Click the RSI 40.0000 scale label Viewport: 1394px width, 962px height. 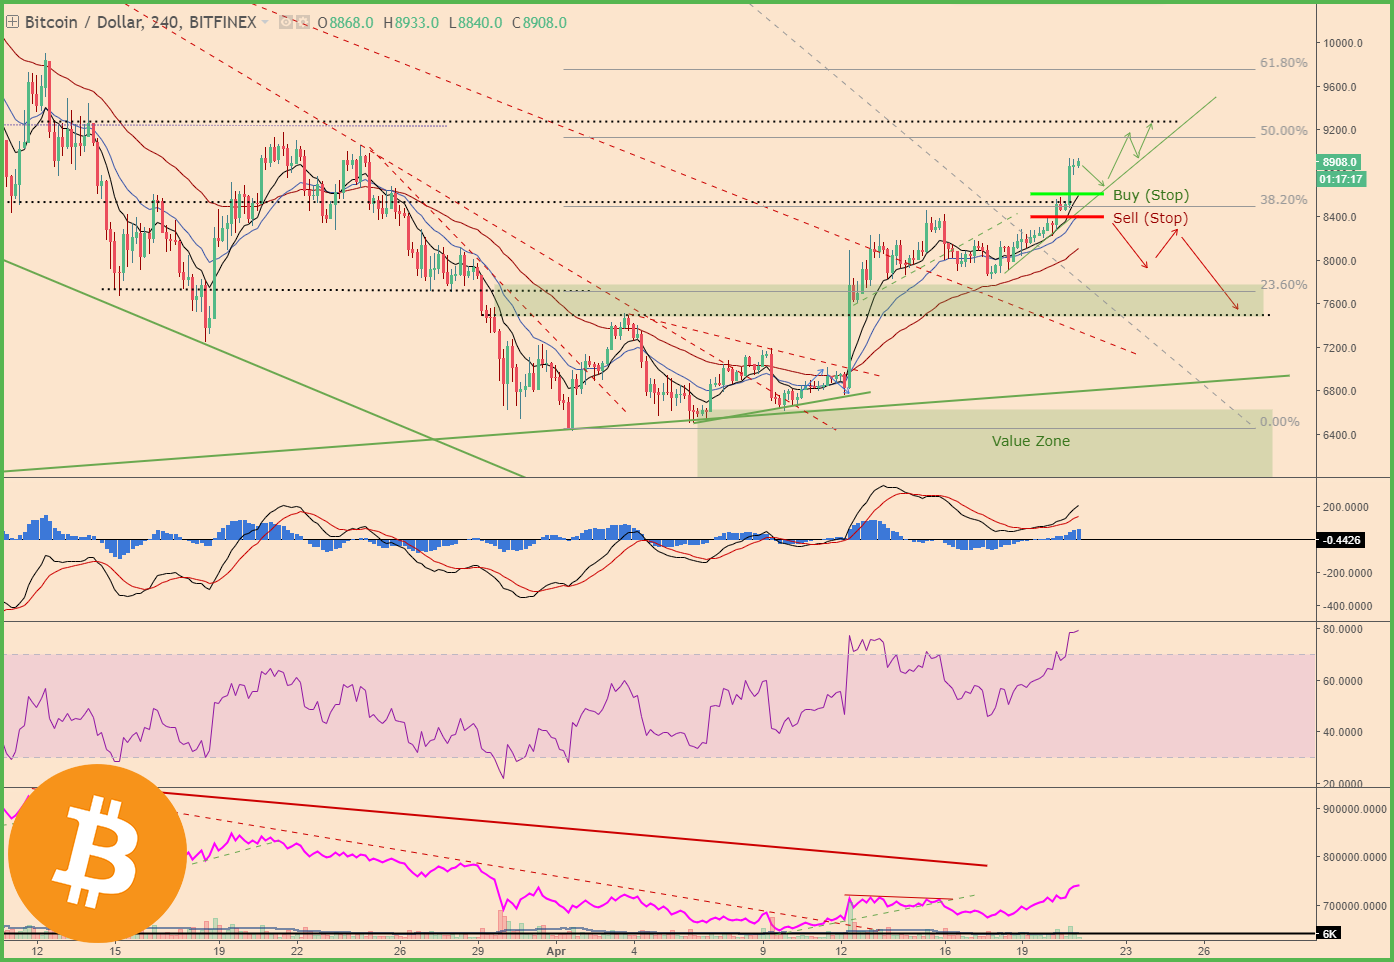[1343, 732]
